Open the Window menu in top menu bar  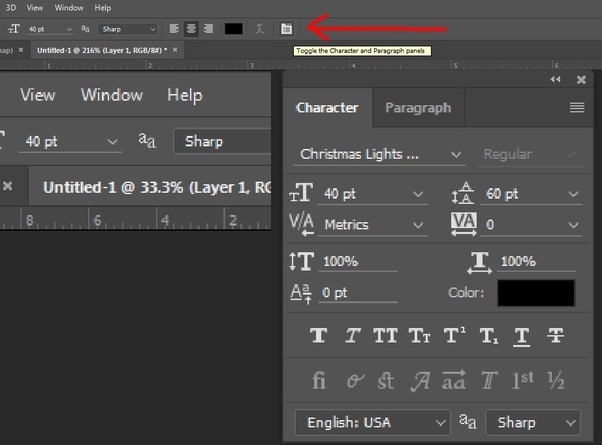pos(69,8)
